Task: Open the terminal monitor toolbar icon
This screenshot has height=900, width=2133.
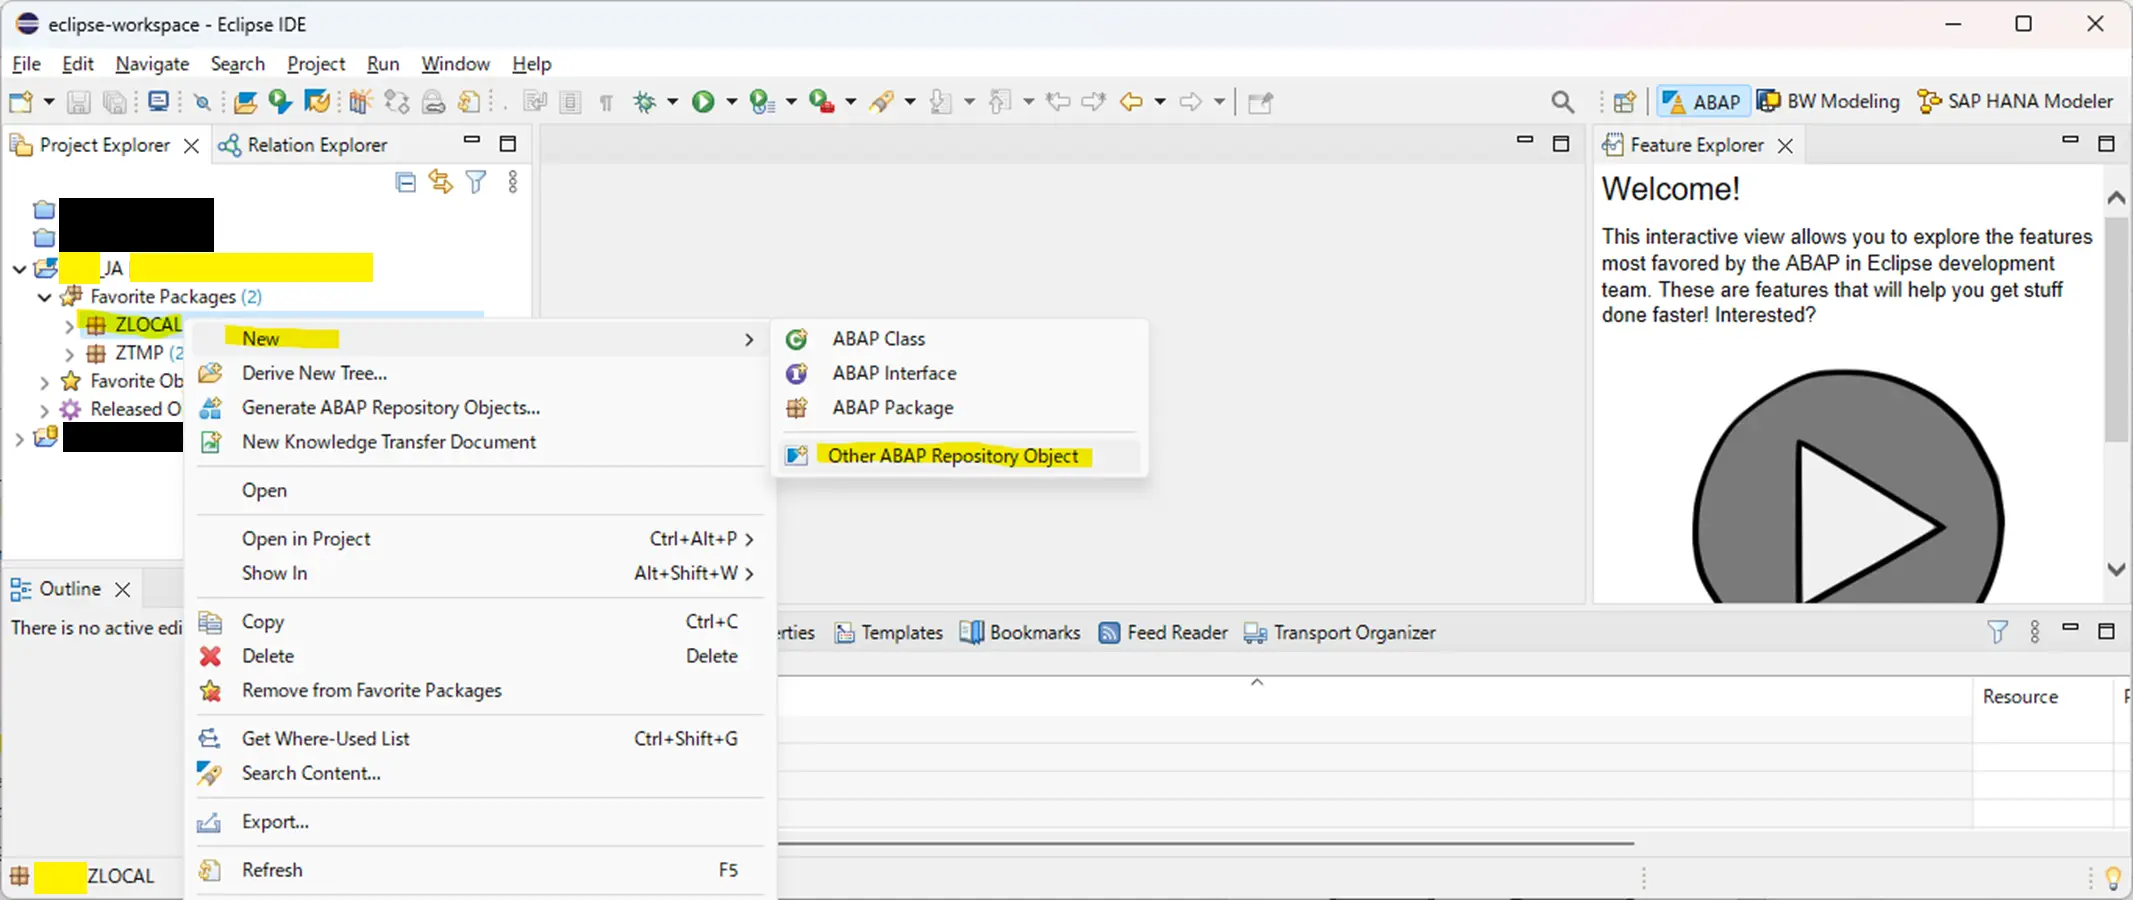Action: pos(158,102)
